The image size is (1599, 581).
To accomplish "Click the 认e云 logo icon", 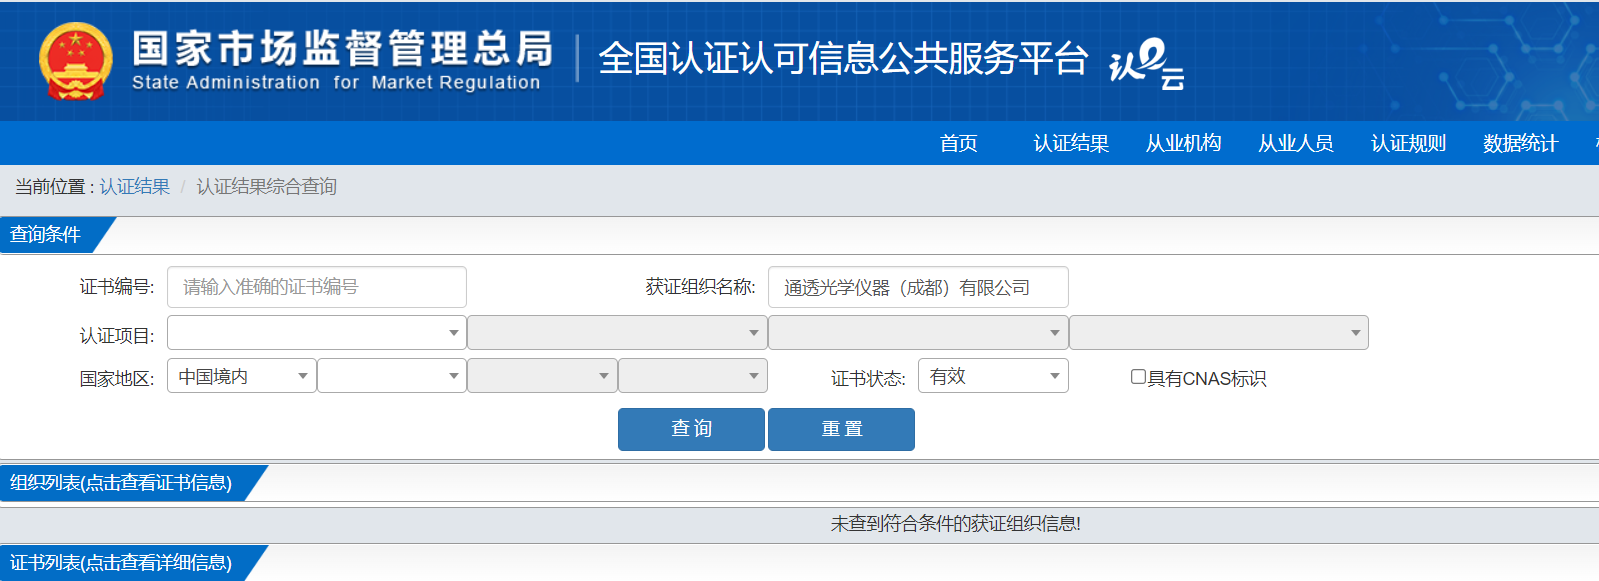I will [1147, 64].
